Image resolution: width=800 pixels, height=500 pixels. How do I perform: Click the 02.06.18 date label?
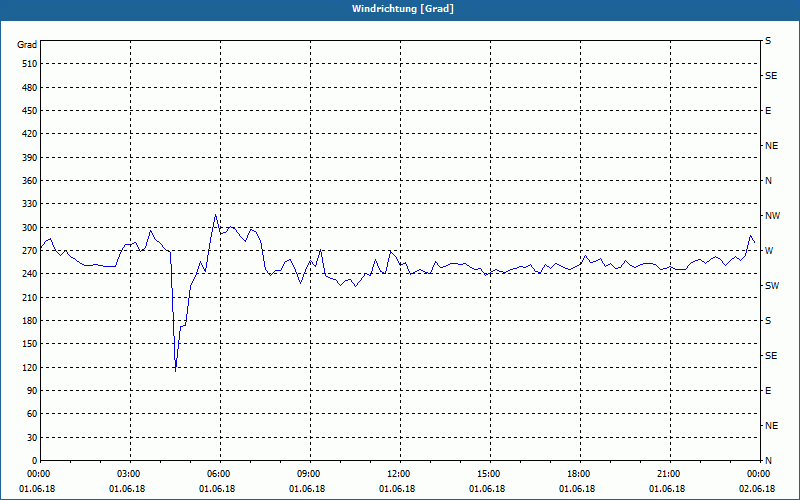pos(757,489)
